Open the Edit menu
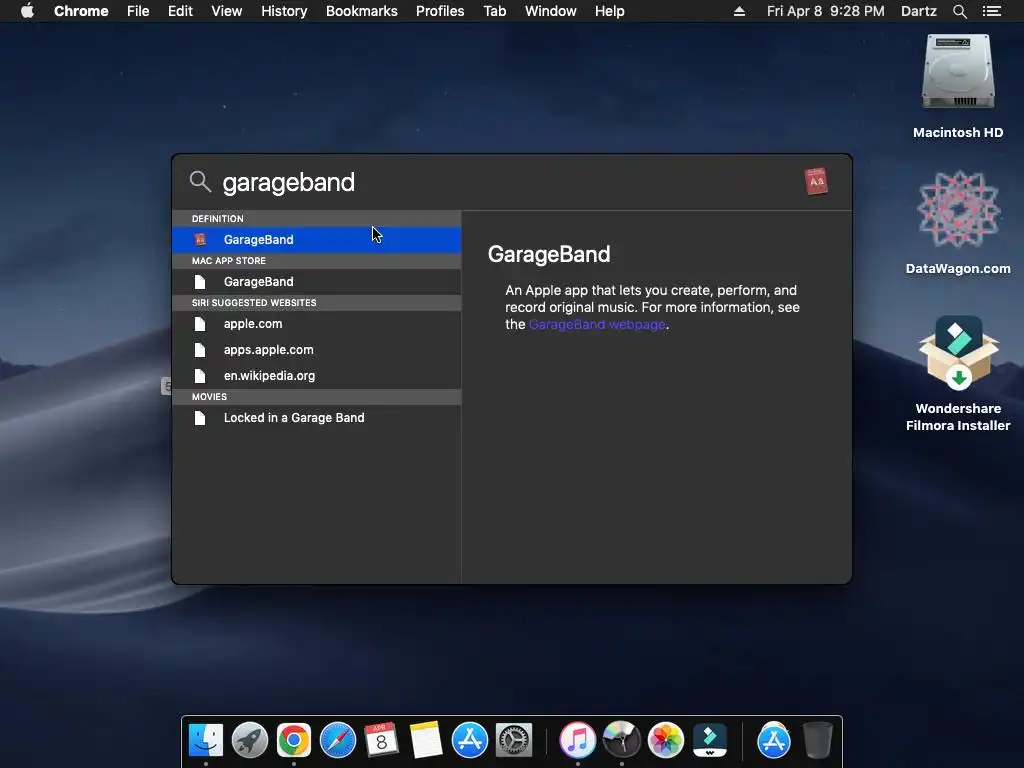Screen dimensions: 1024x768 click(x=180, y=11)
